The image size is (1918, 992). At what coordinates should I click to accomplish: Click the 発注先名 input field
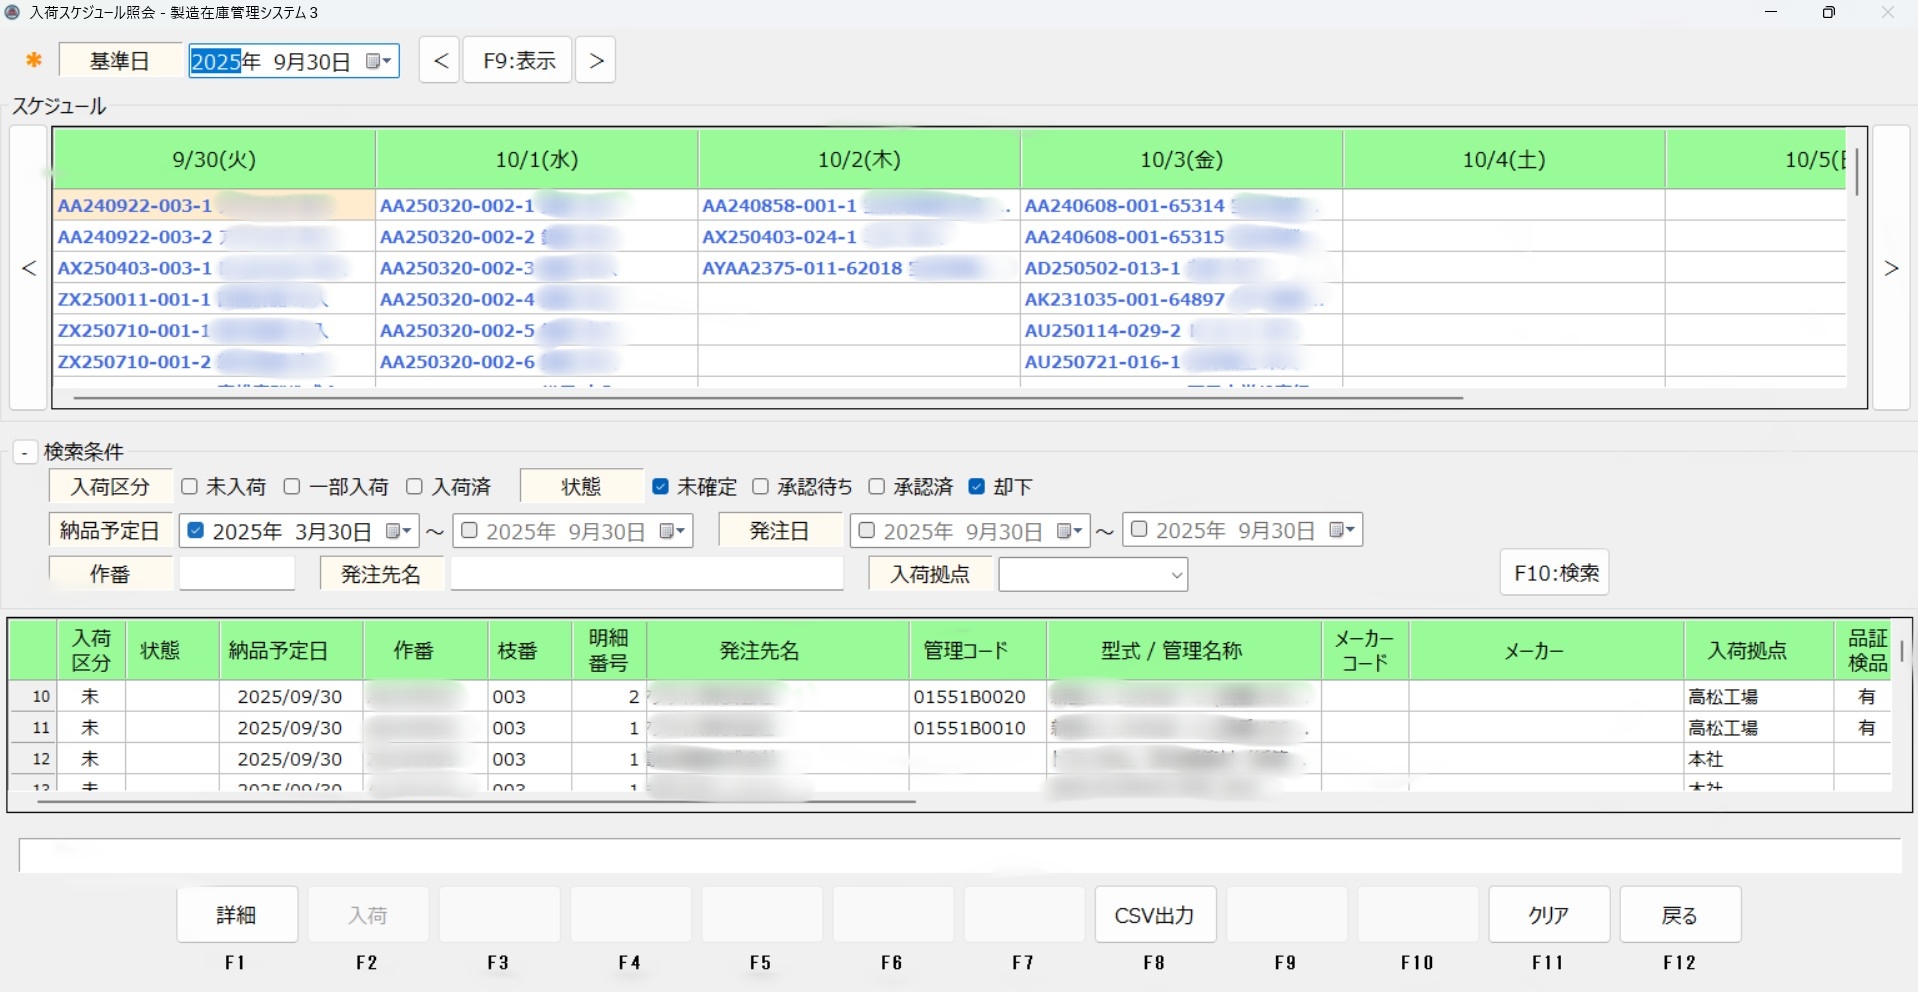coord(646,574)
